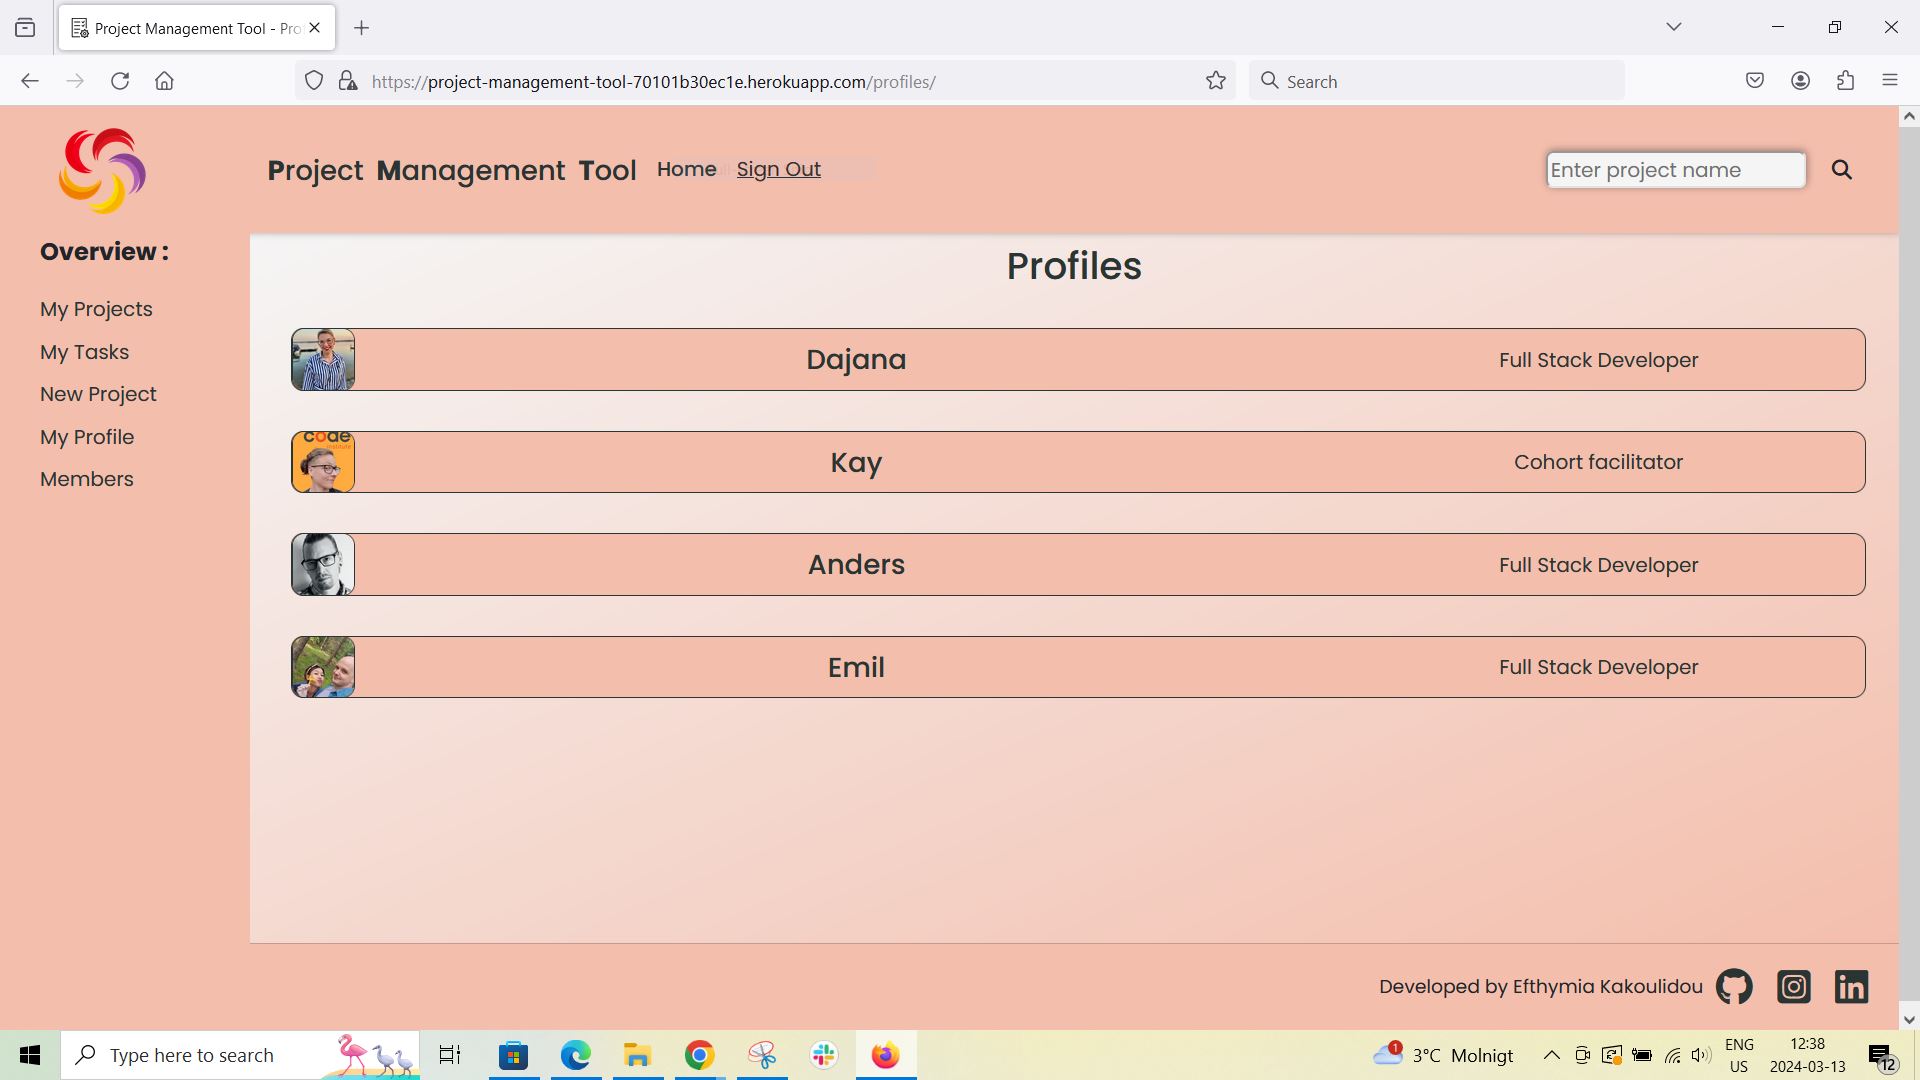Viewport: 1920px width, 1080px height.
Task: Click the Sign Out link
Action: coord(778,169)
